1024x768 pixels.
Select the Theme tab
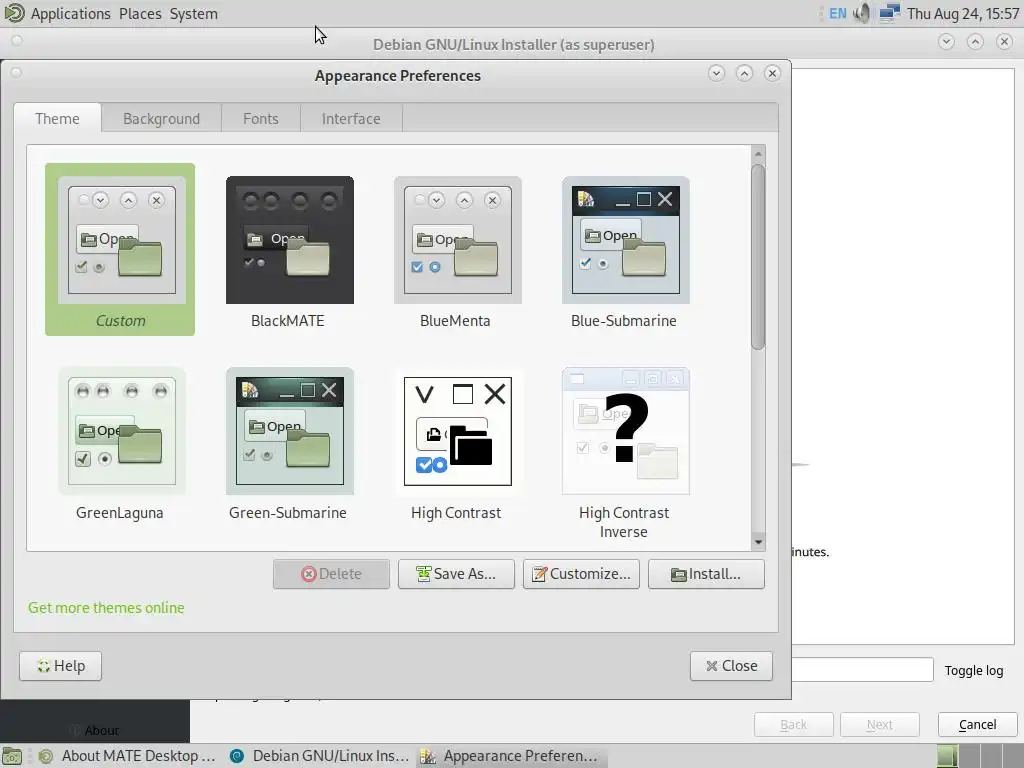57,118
